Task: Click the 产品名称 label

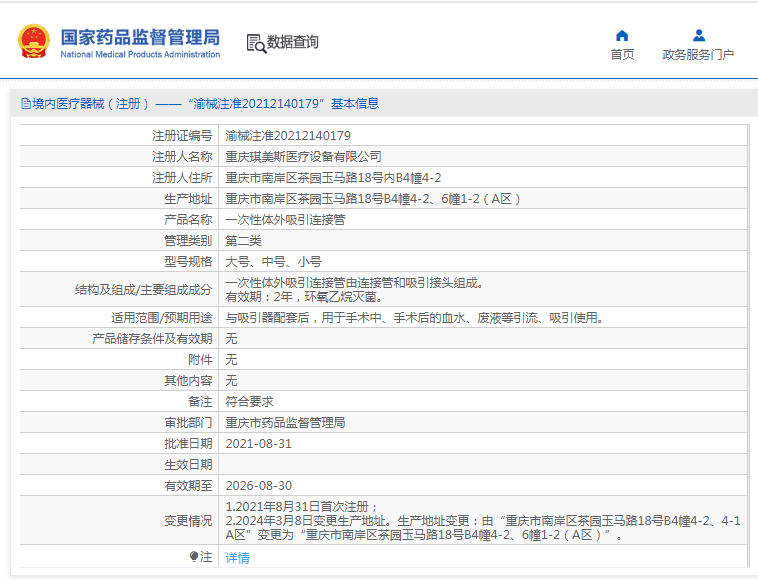Action: pos(188,220)
